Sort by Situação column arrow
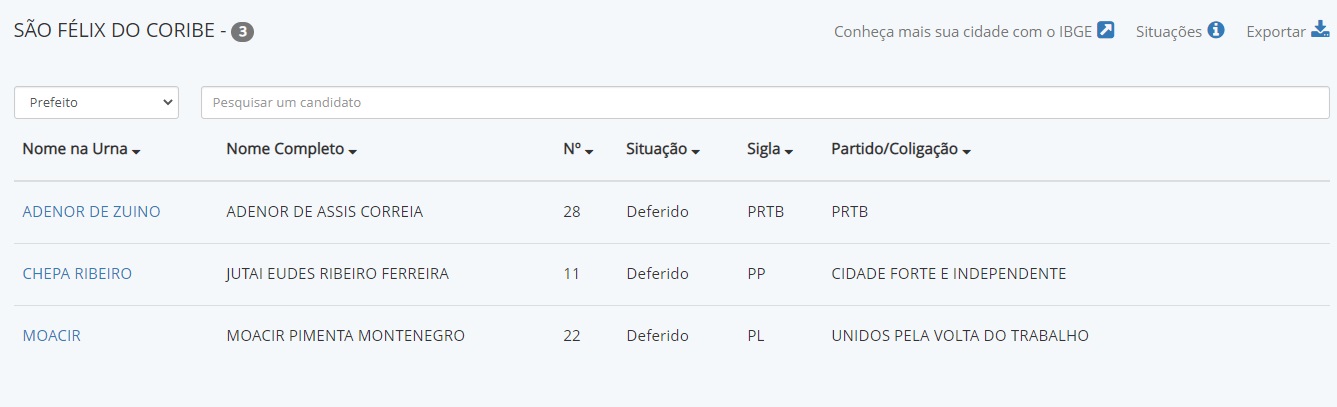The image size is (1337, 407). tap(695, 151)
